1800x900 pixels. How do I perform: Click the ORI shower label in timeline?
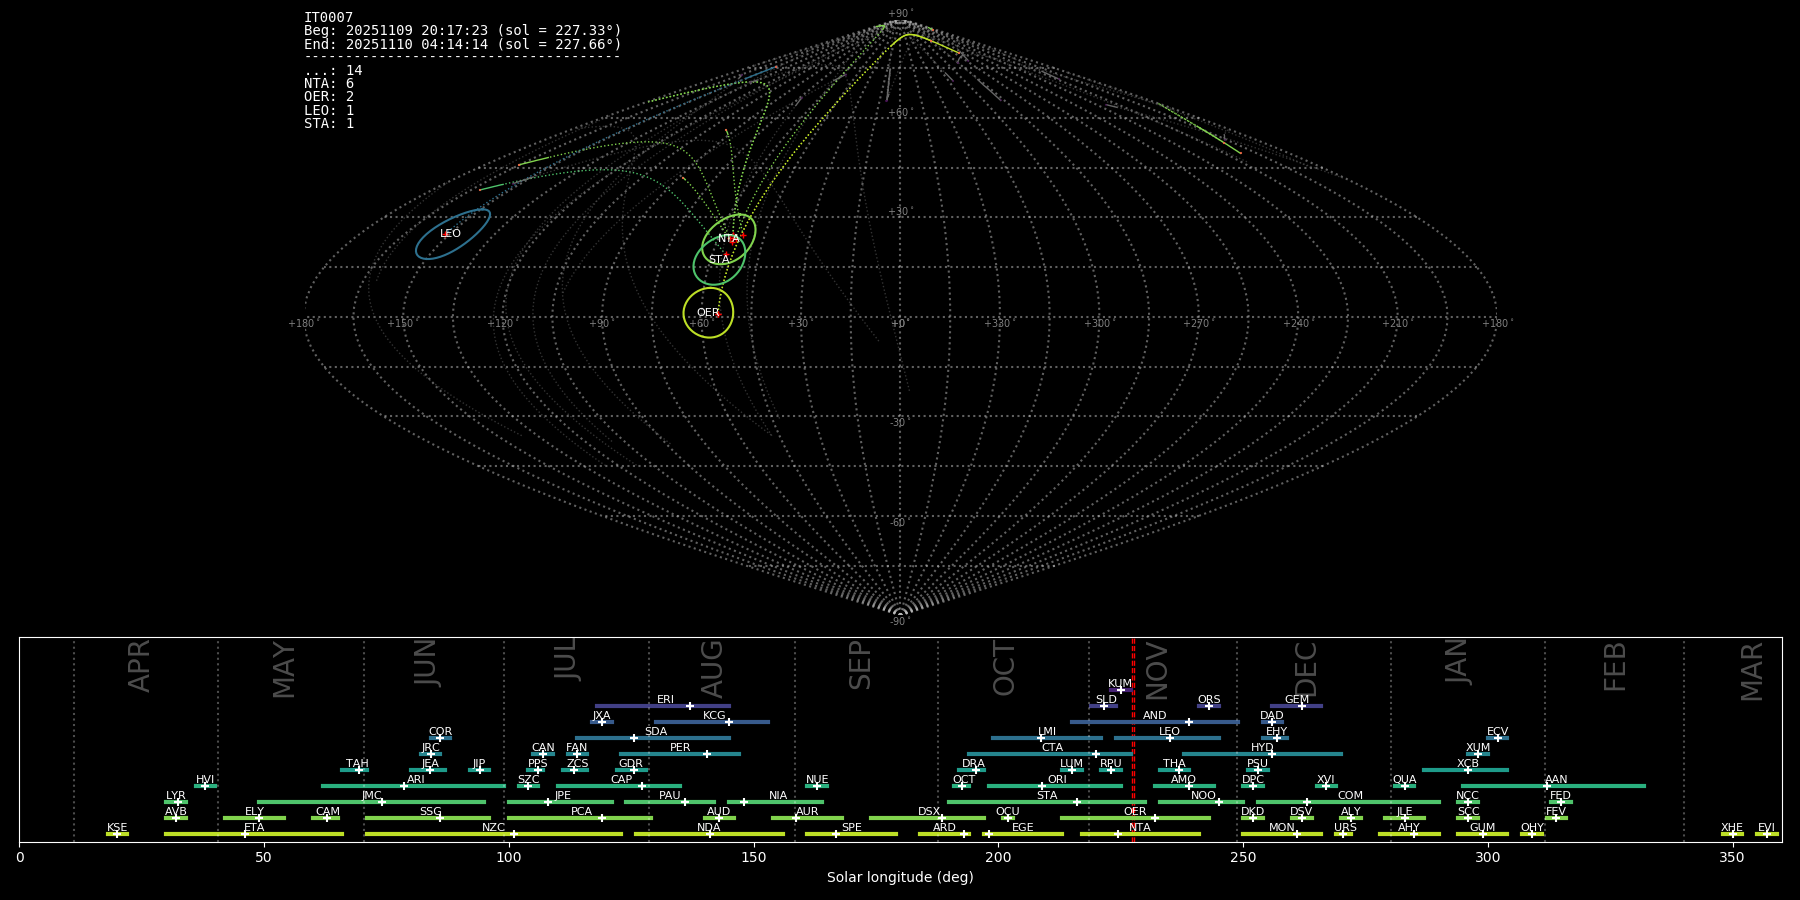point(1057,780)
